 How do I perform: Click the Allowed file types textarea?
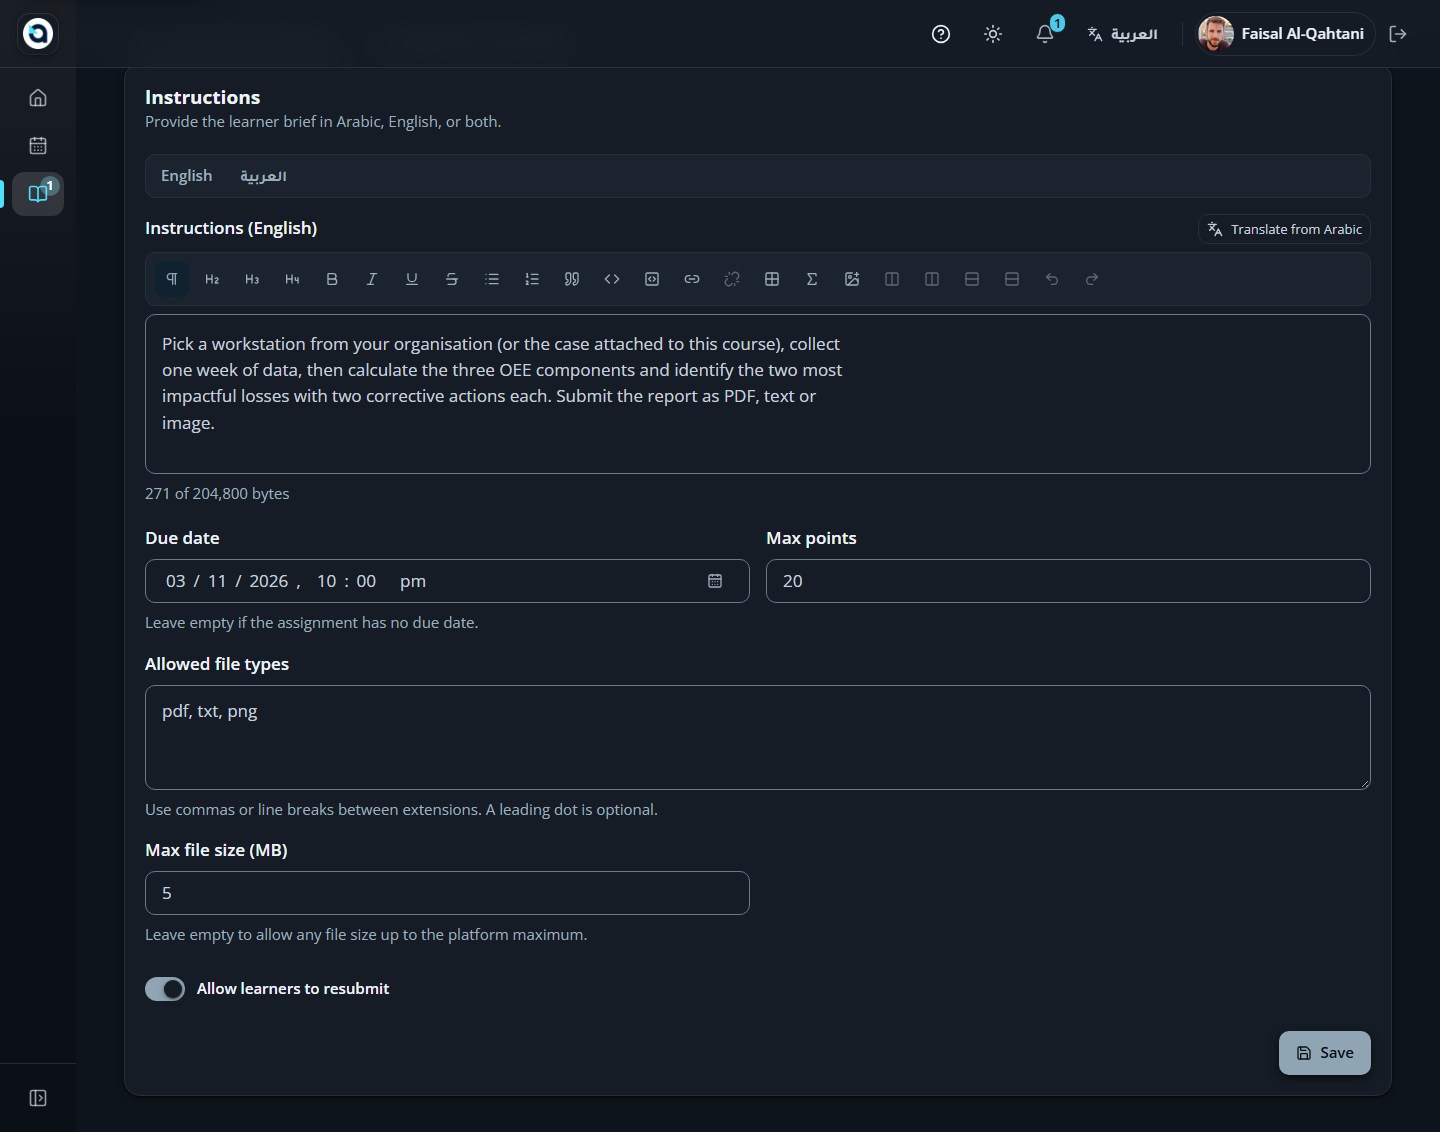pos(758,737)
